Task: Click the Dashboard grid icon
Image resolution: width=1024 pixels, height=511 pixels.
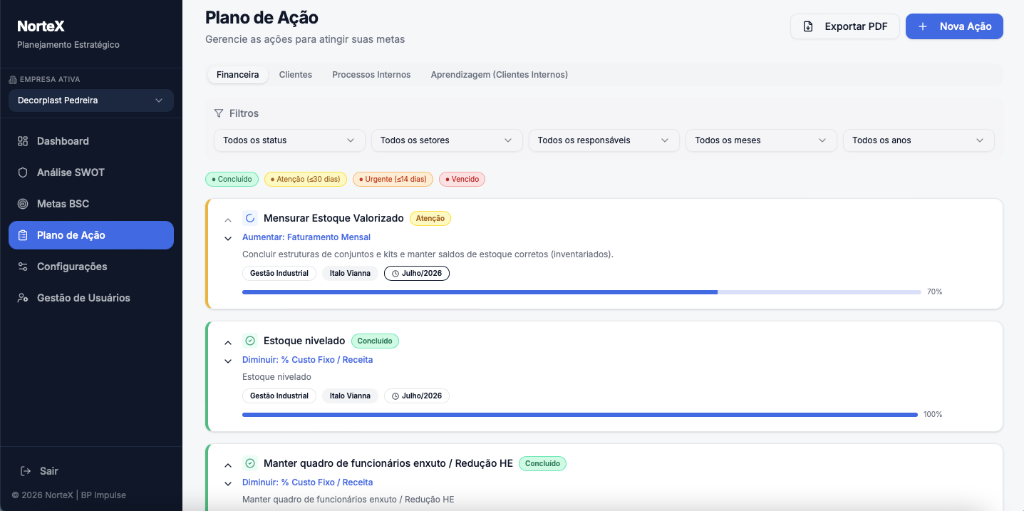Action: [23, 141]
